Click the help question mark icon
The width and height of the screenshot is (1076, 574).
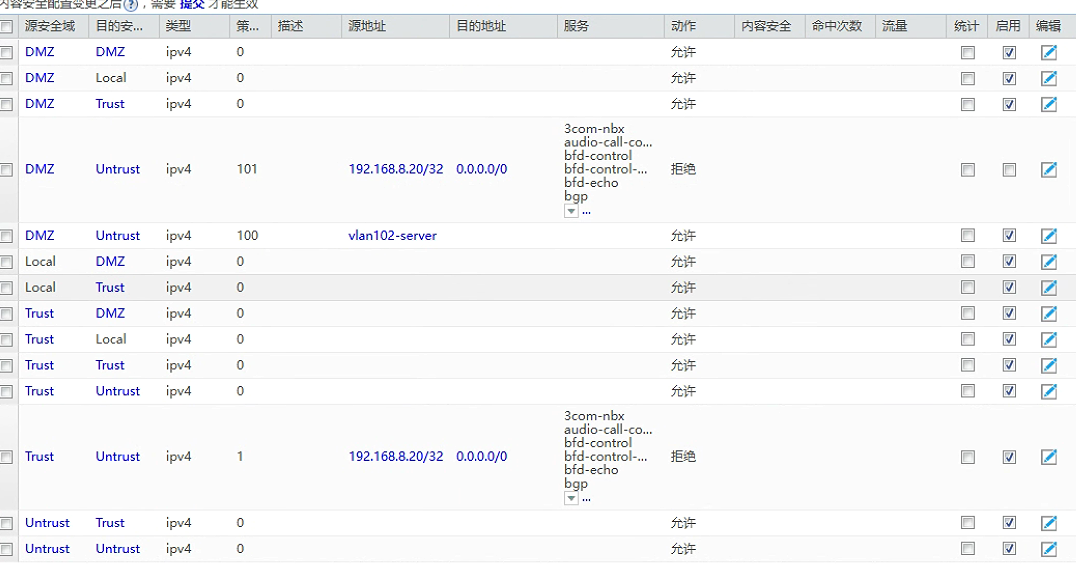[131, 5]
